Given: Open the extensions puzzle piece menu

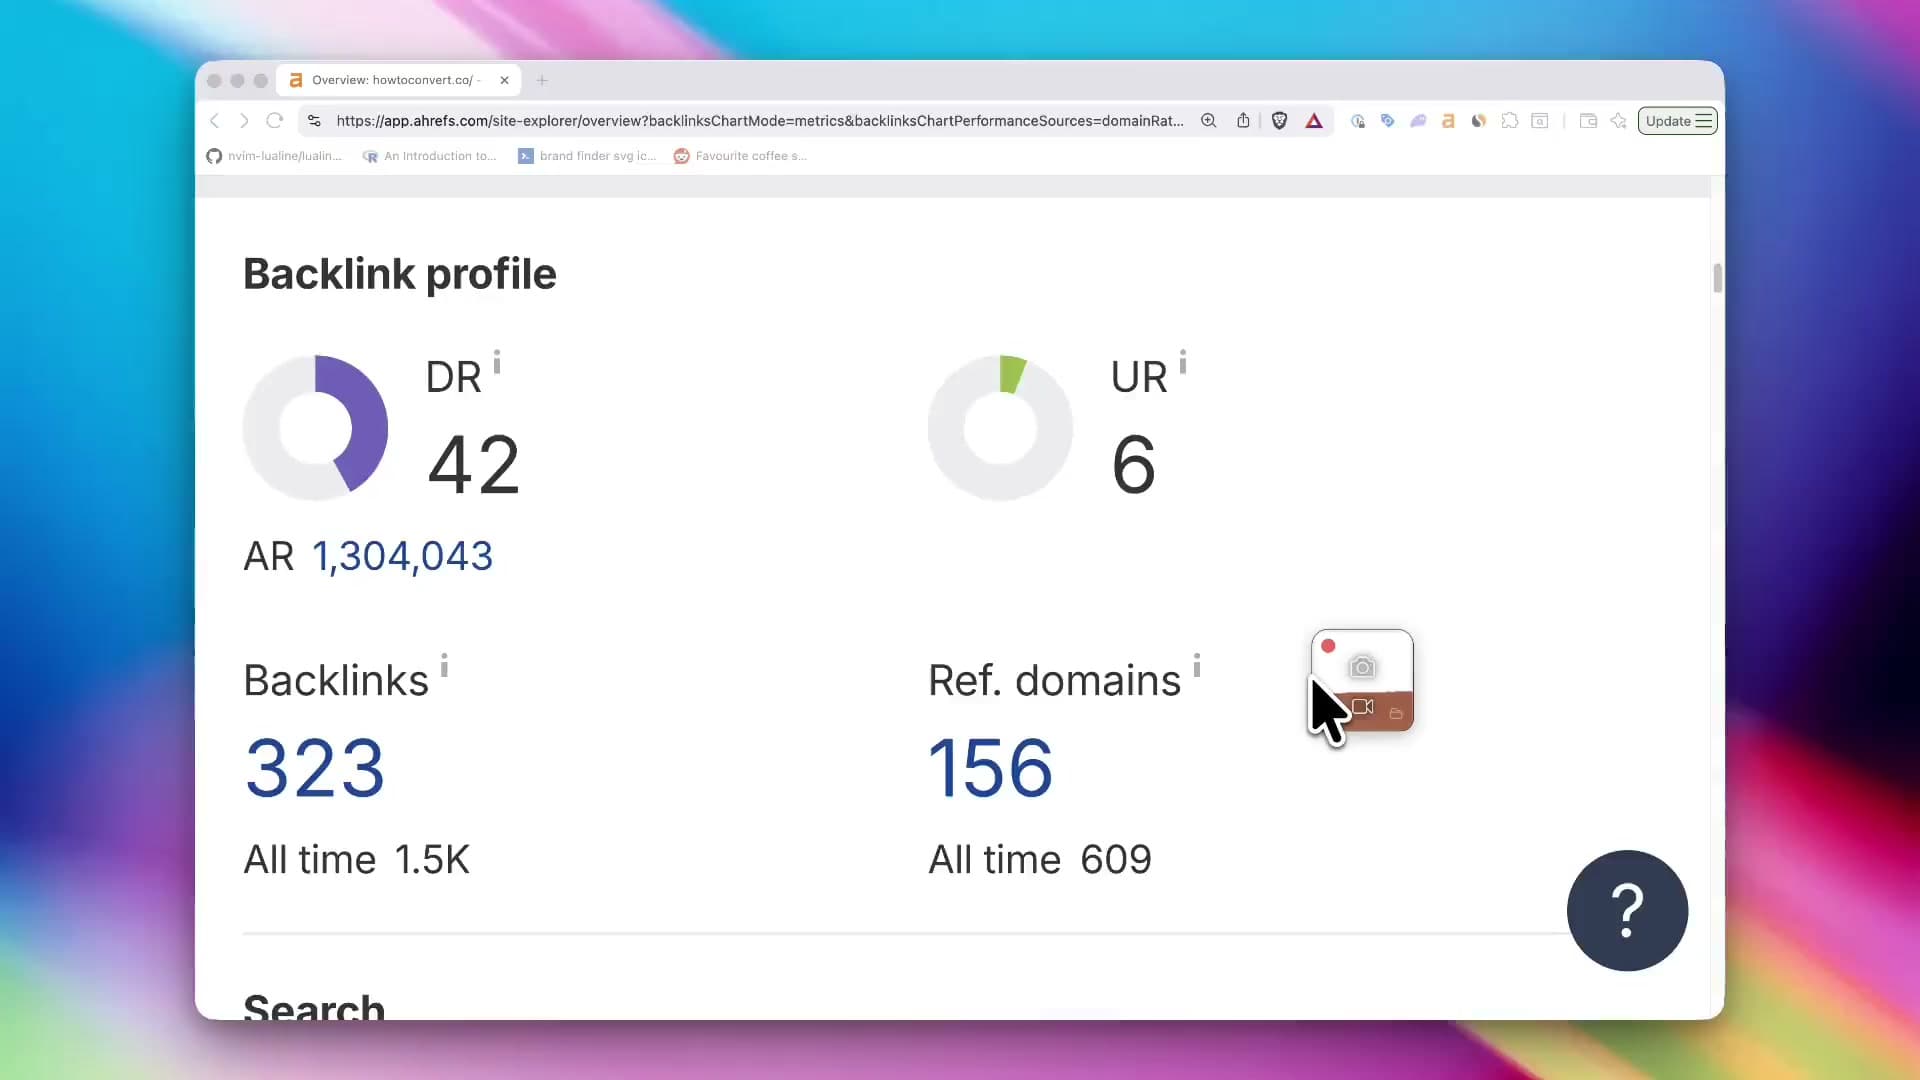Looking at the screenshot, I should (x=1510, y=121).
